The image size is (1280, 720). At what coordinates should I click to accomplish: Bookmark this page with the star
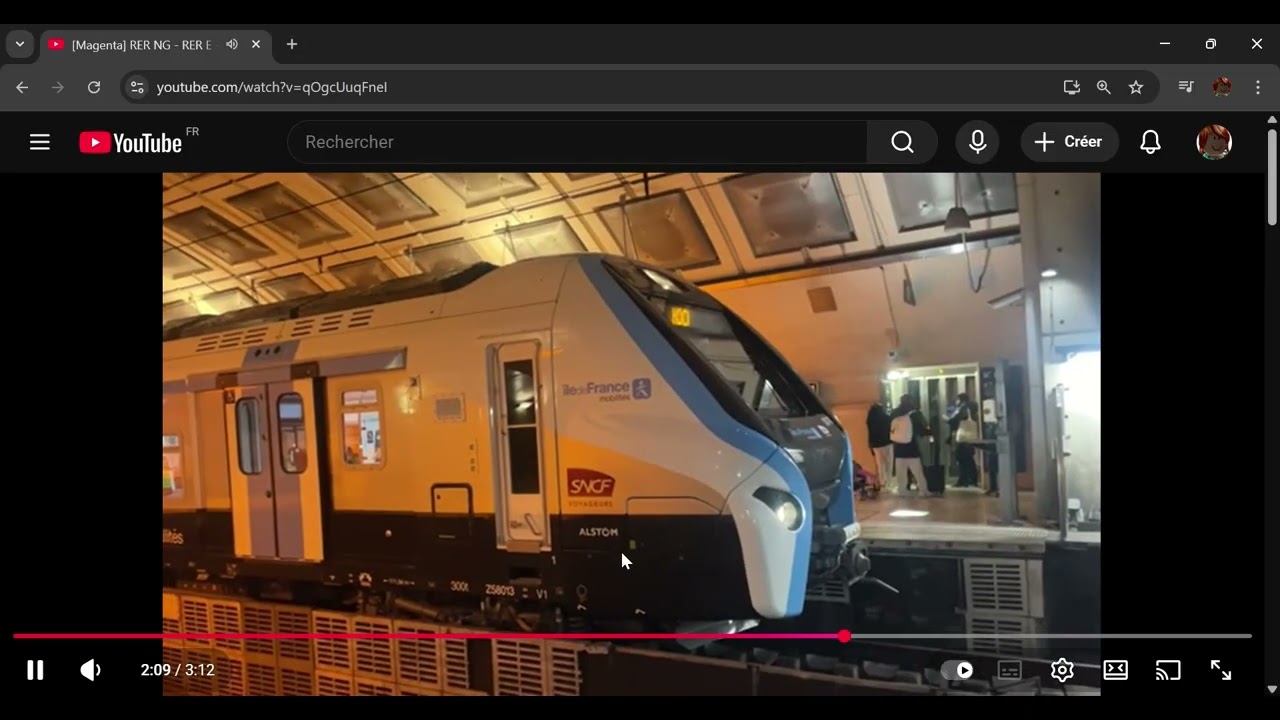(1136, 87)
